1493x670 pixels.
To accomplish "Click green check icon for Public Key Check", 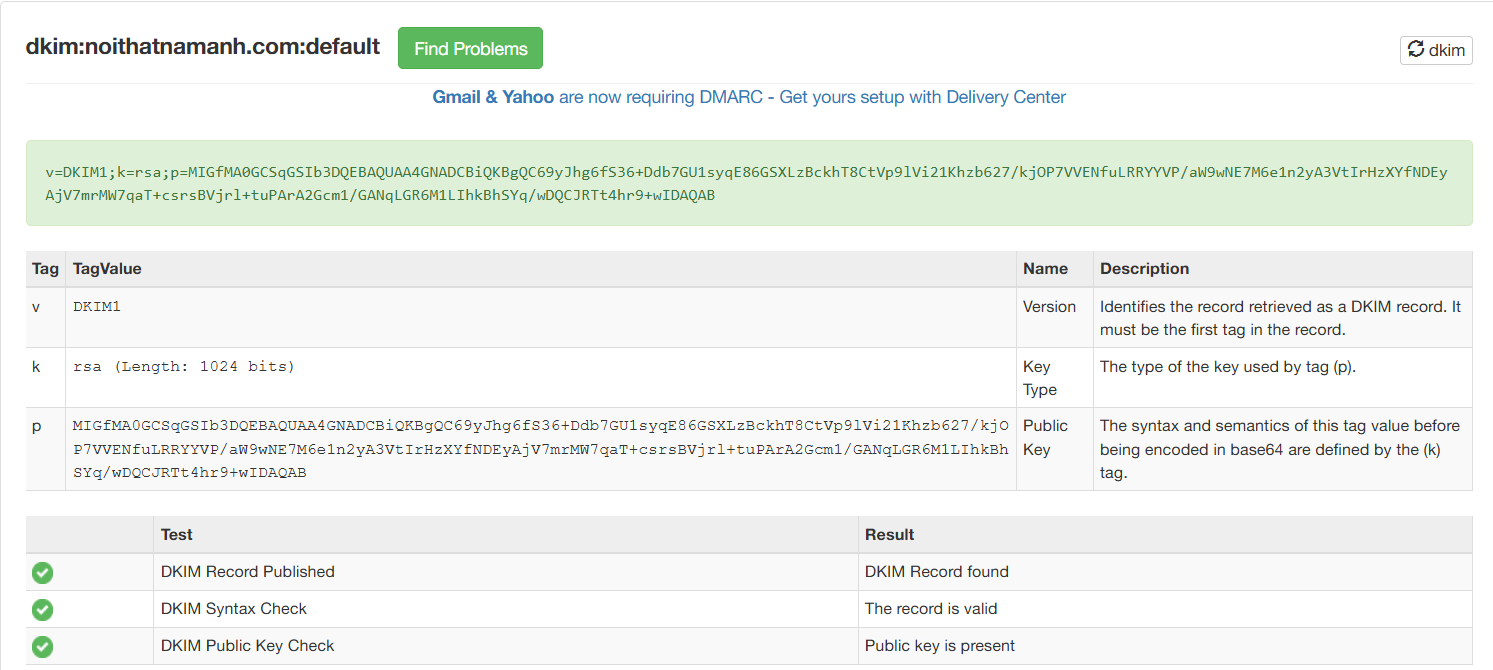I will click(42, 647).
